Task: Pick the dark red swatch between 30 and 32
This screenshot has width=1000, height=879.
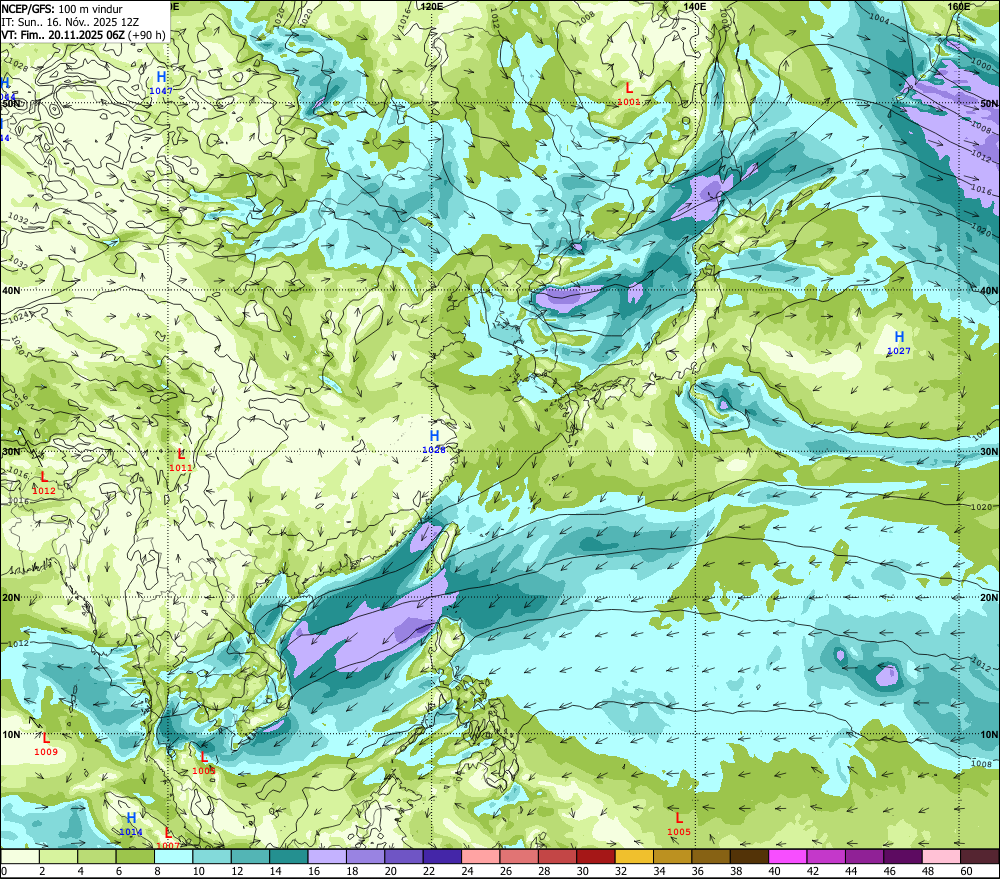Action: coord(596,856)
